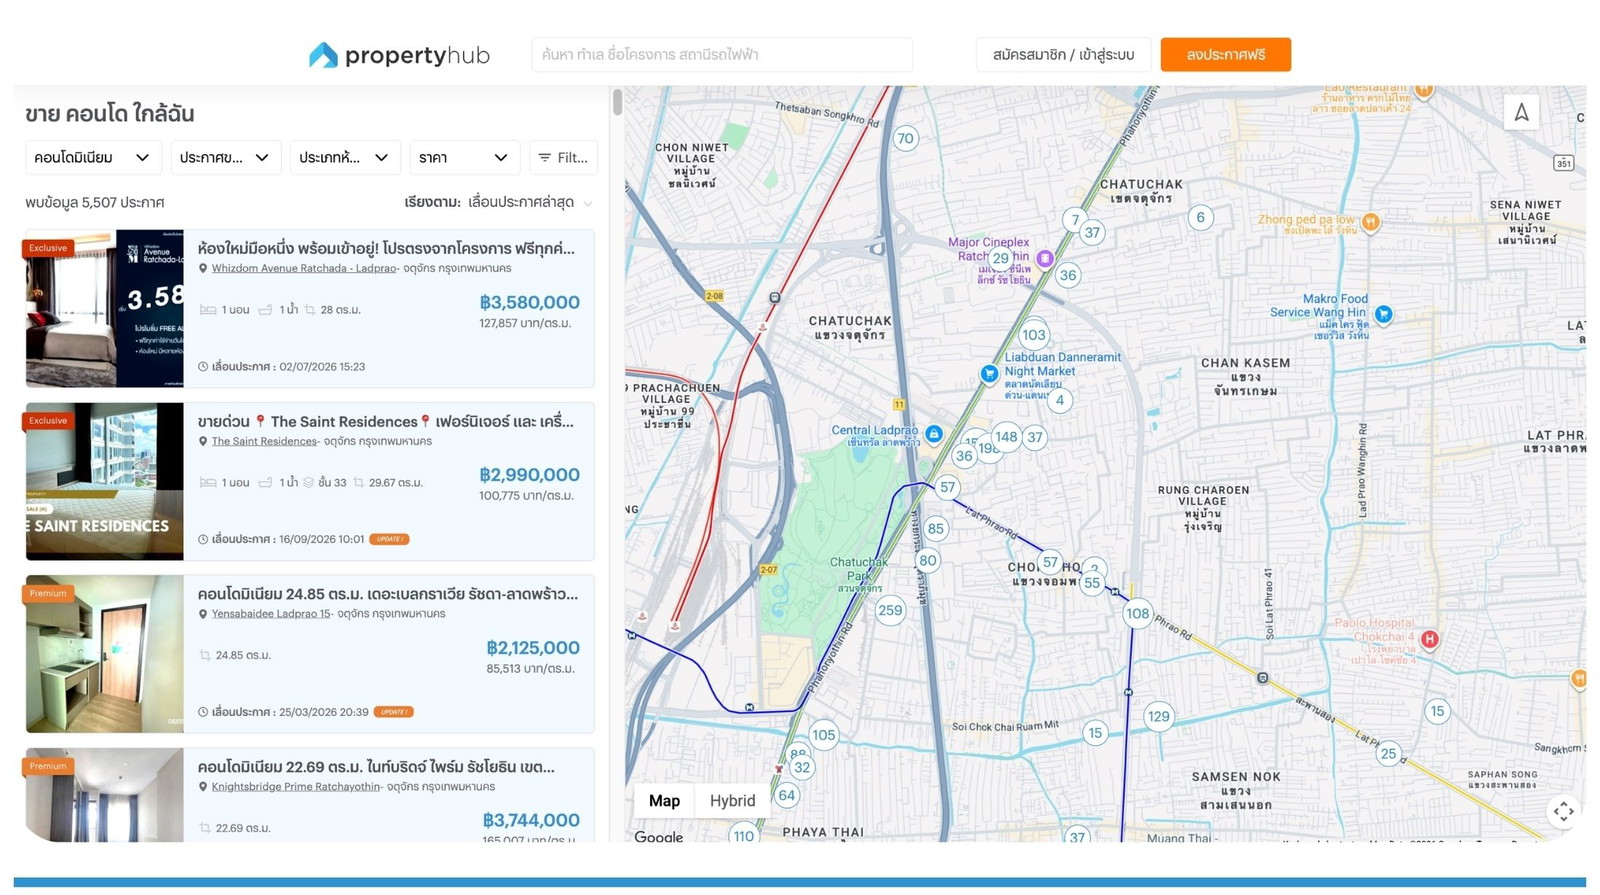Click the Makro Food Service Wang Hin marker

[x=1383, y=314]
